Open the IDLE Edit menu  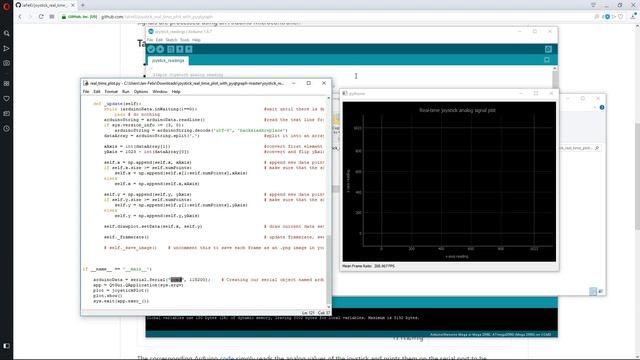click(97, 92)
